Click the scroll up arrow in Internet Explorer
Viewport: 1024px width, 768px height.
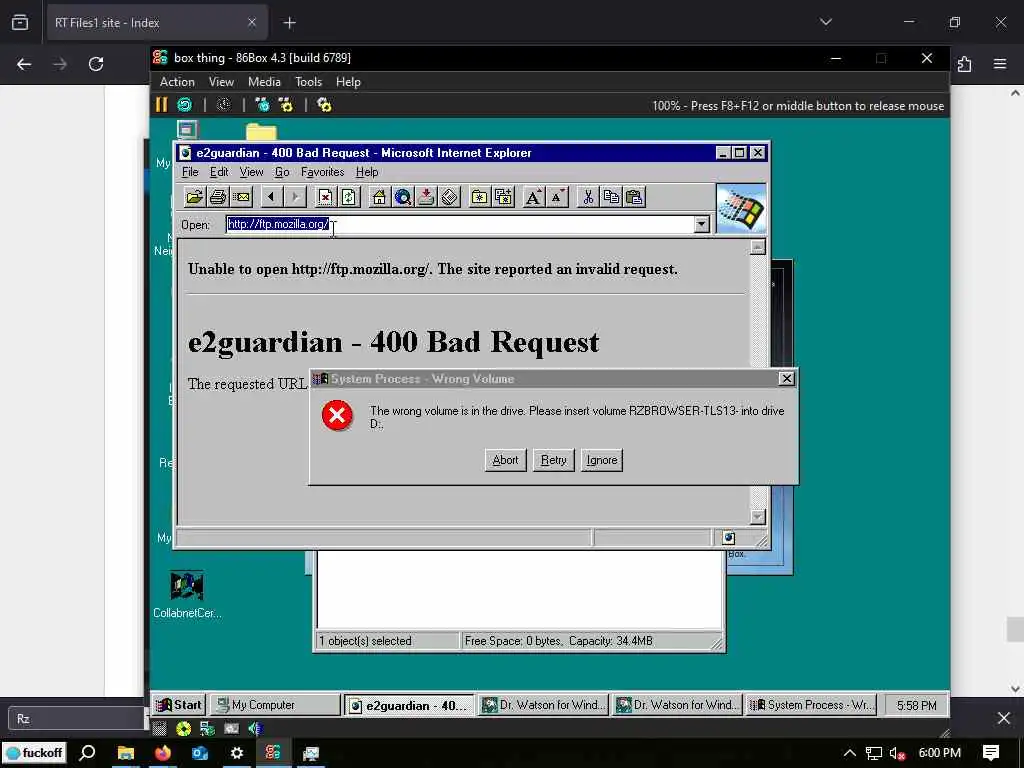point(758,247)
